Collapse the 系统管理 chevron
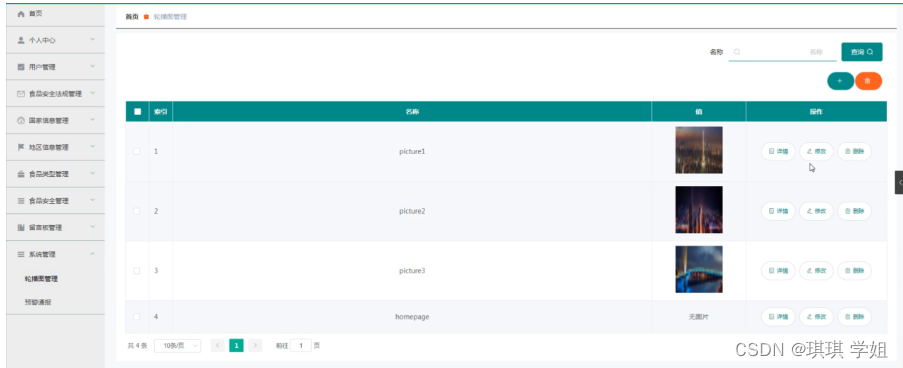The width and height of the screenshot is (903, 368). tap(93, 253)
